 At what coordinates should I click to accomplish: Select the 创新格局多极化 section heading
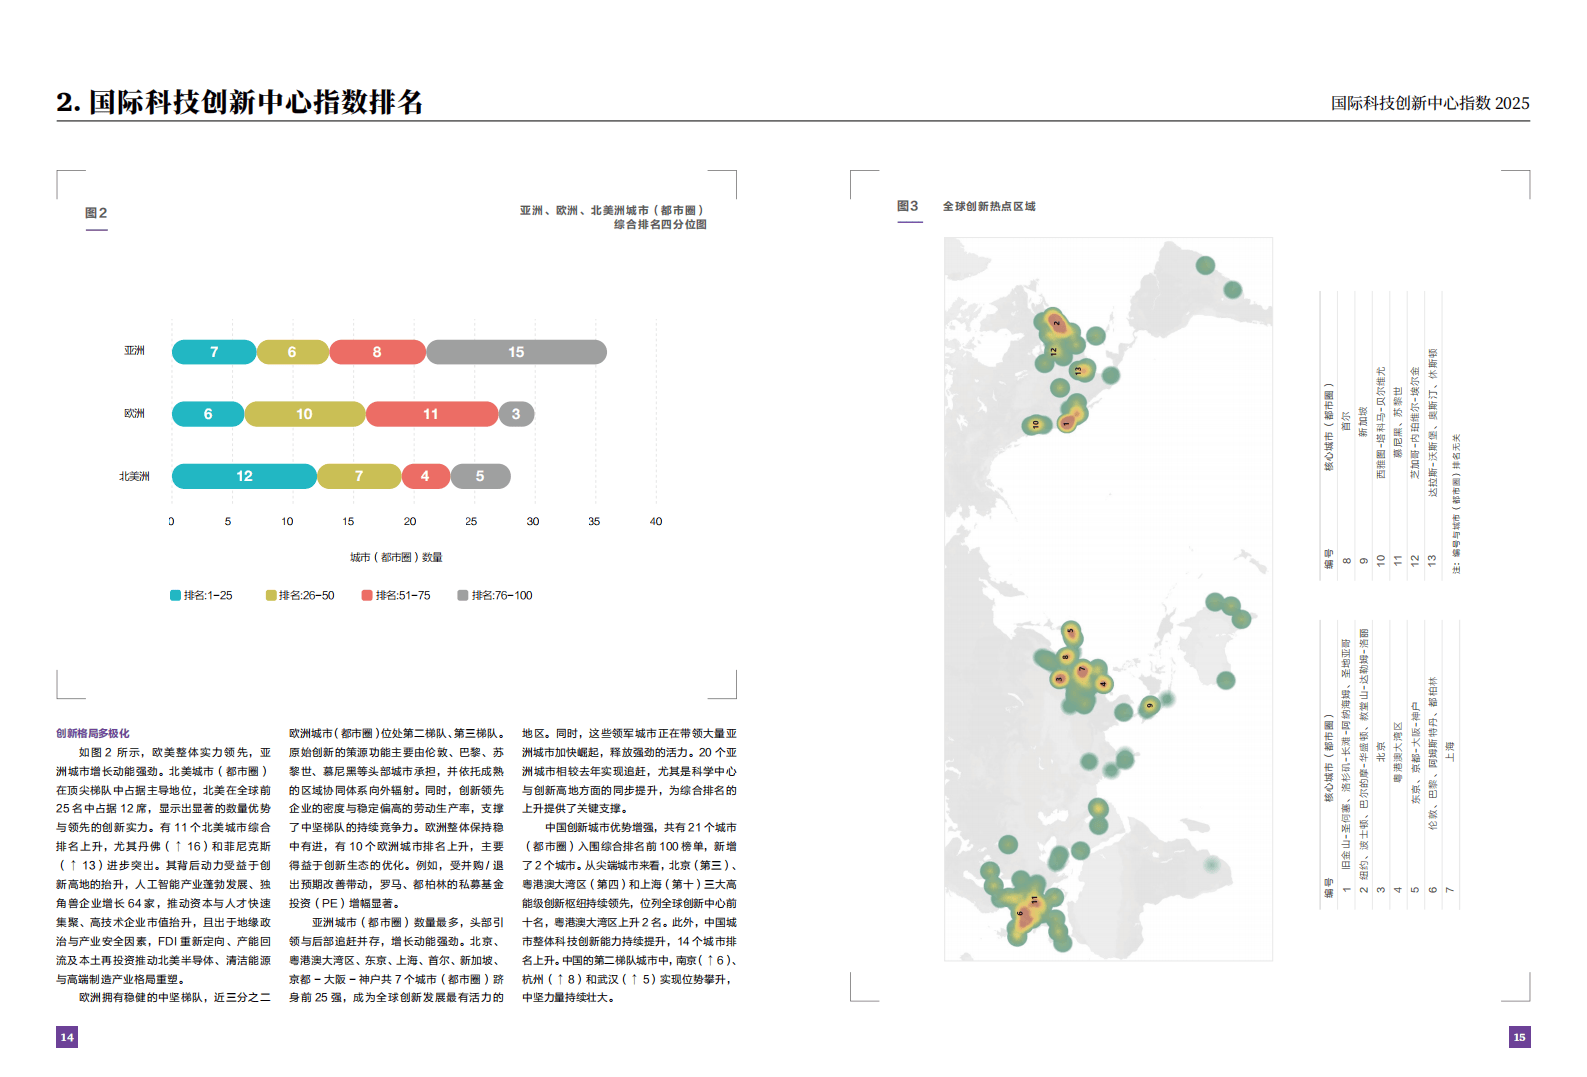(x=93, y=733)
